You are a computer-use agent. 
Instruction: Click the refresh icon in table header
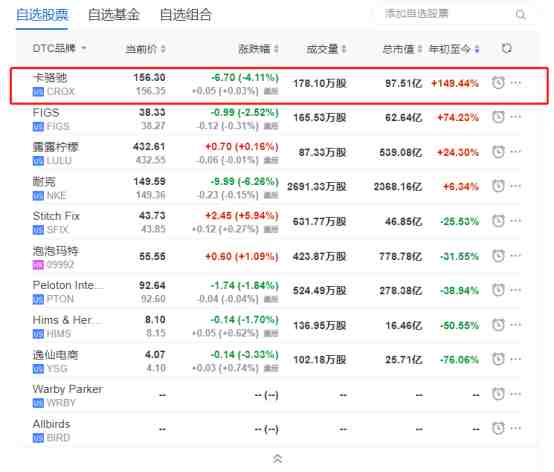[x=507, y=48]
